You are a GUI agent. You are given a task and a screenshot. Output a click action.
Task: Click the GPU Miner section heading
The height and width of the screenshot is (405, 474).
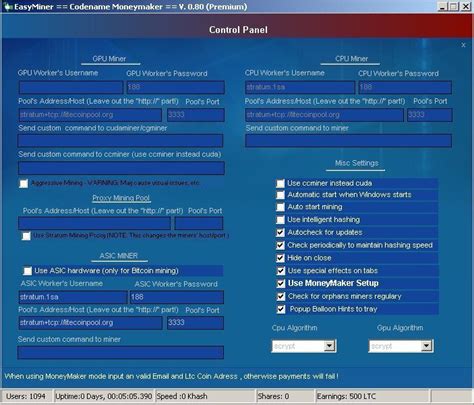coord(109,59)
